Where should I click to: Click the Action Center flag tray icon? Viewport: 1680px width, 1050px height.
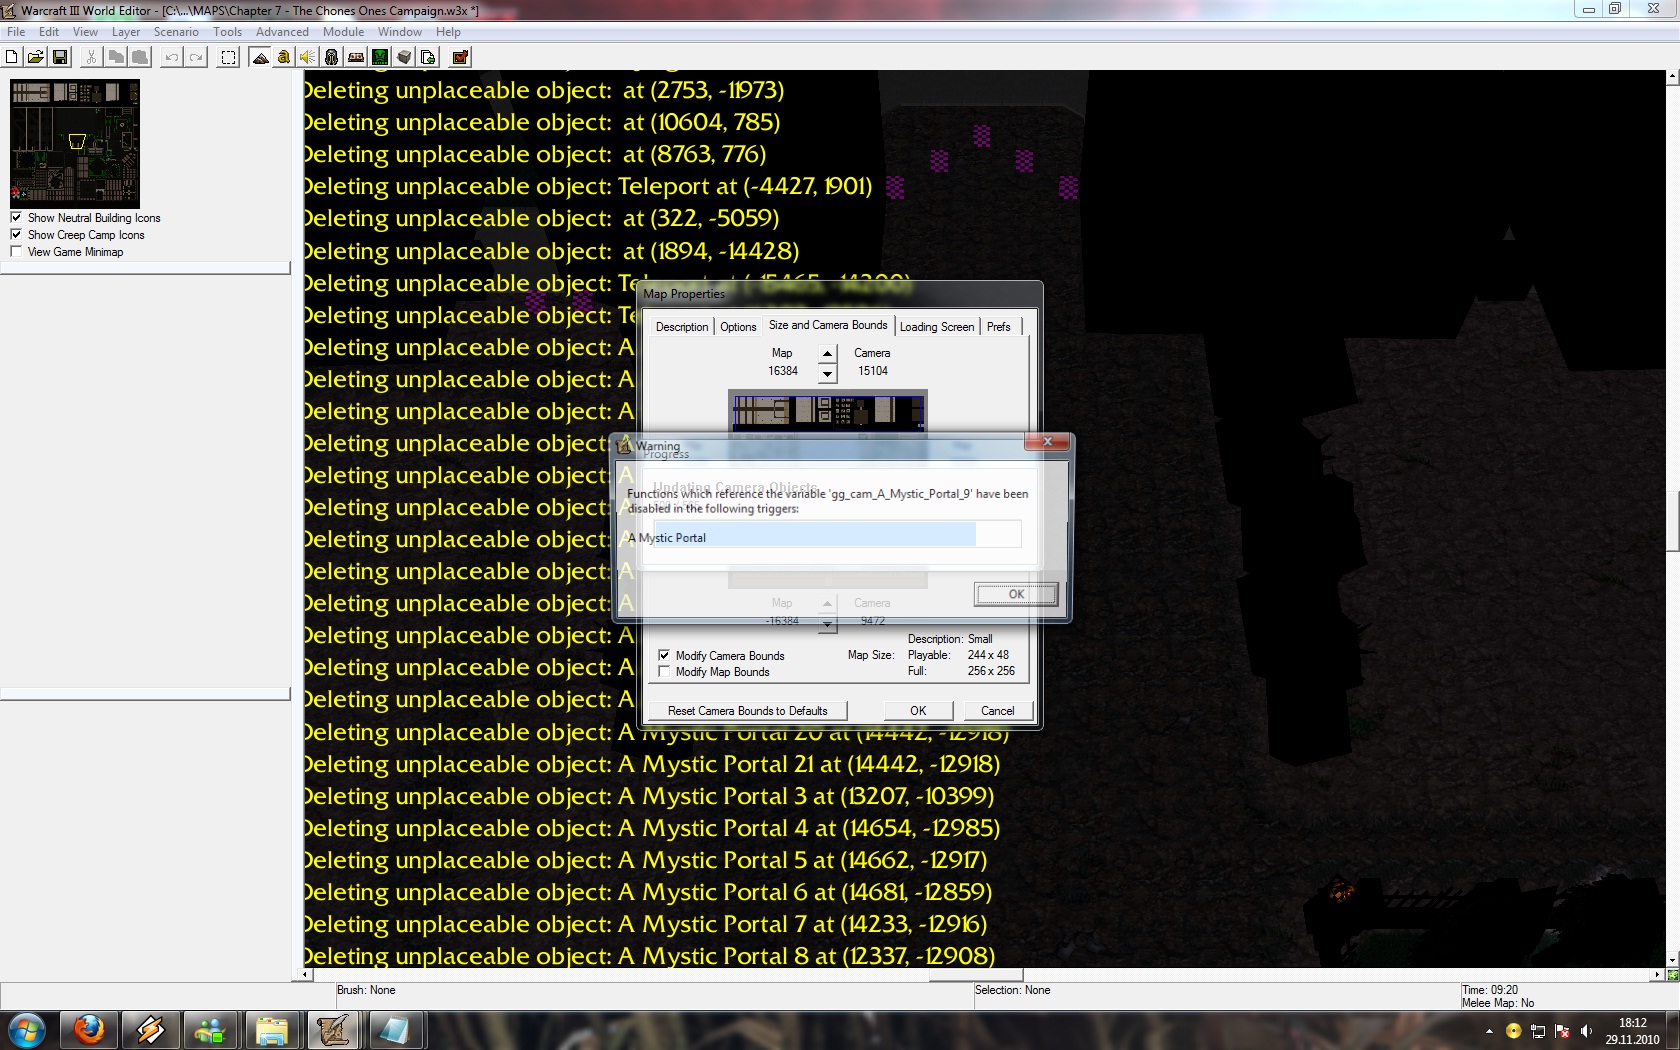(1562, 1031)
